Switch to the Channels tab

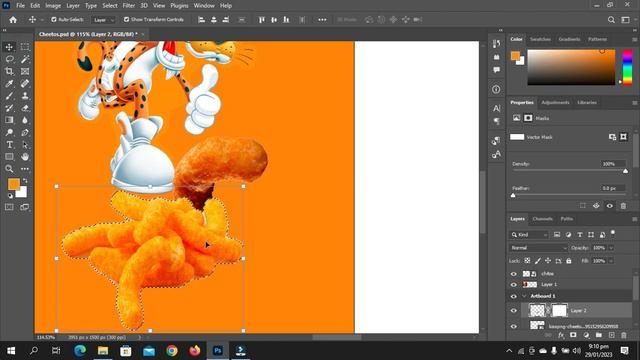(542, 219)
